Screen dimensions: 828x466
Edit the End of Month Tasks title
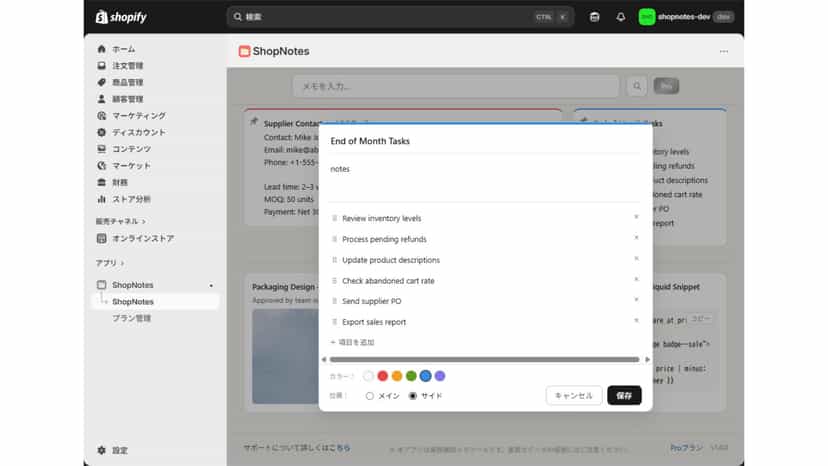coord(484,141)
